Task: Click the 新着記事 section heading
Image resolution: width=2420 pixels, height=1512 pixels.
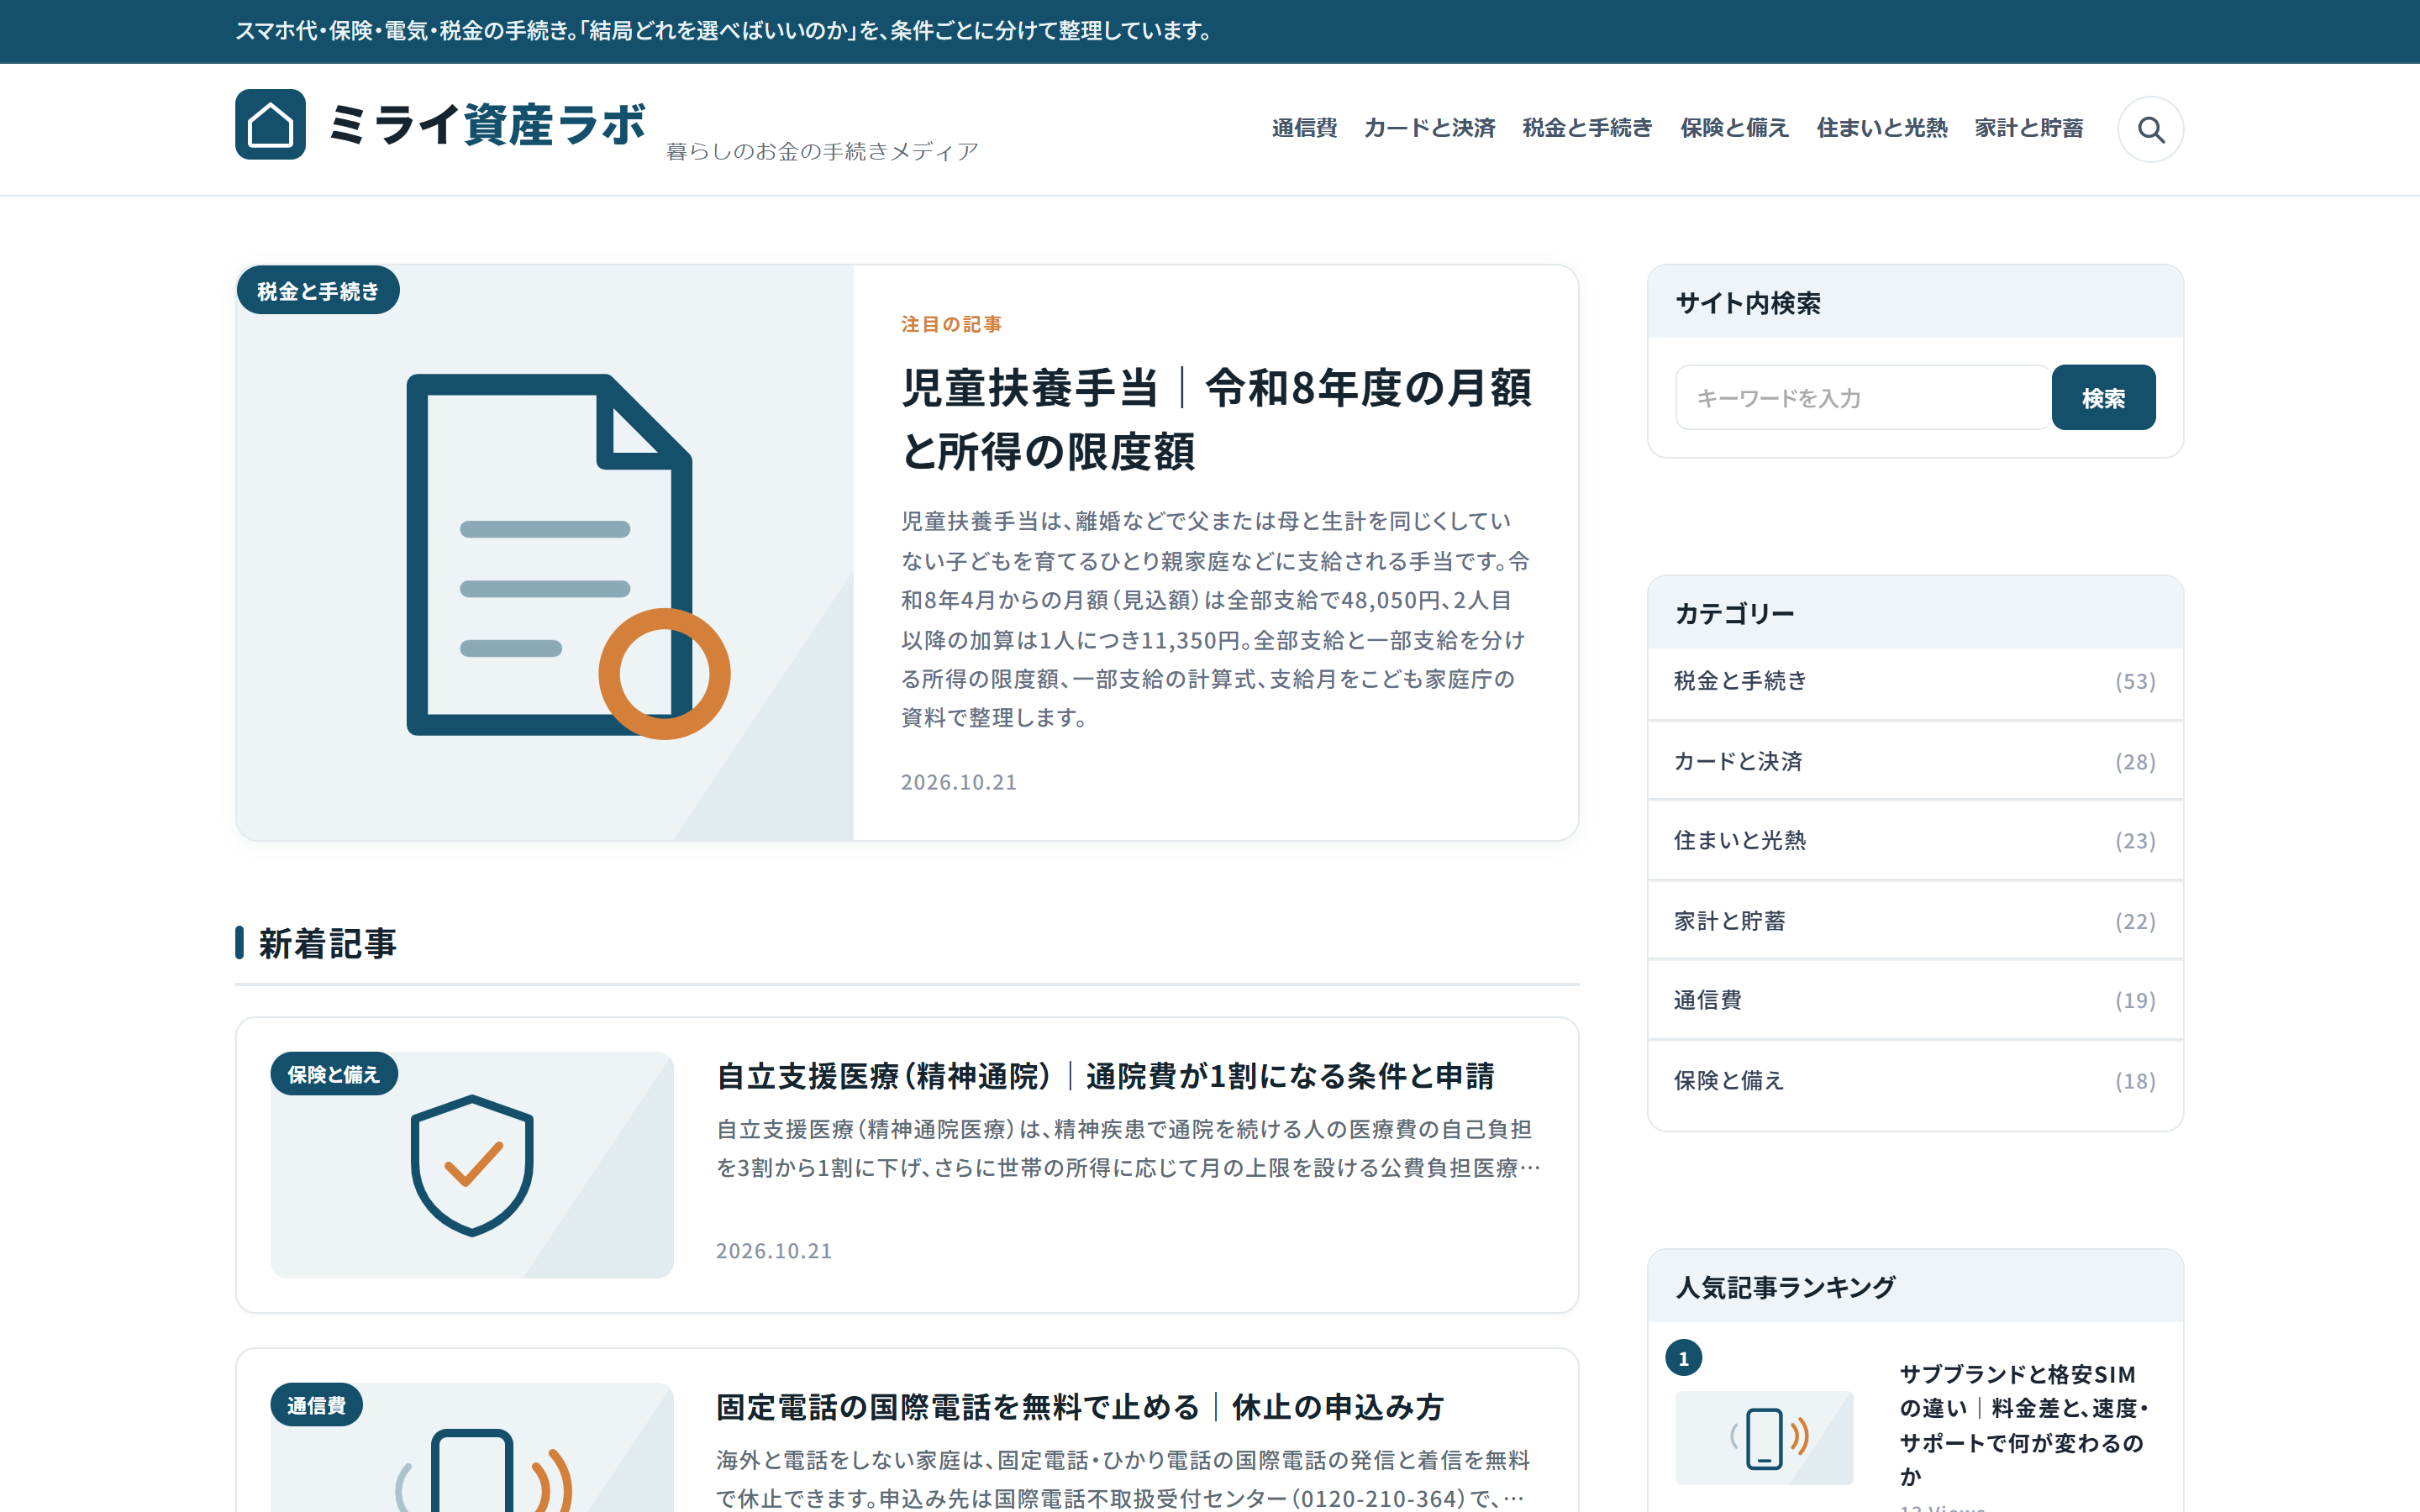Action: point(327,943)
